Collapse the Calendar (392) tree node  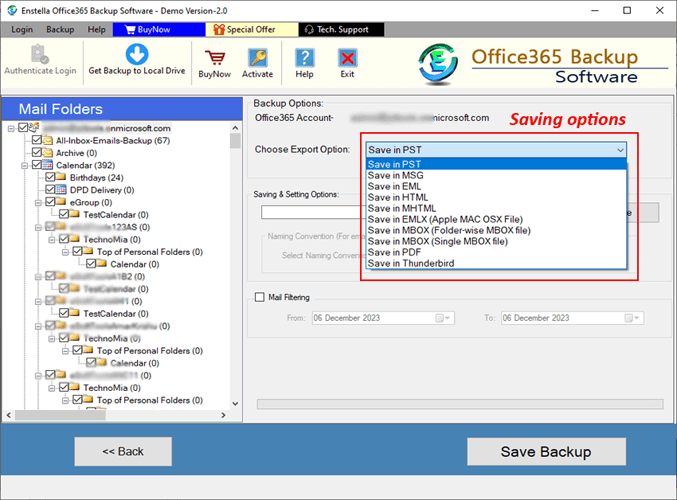(x=25, y=165)
